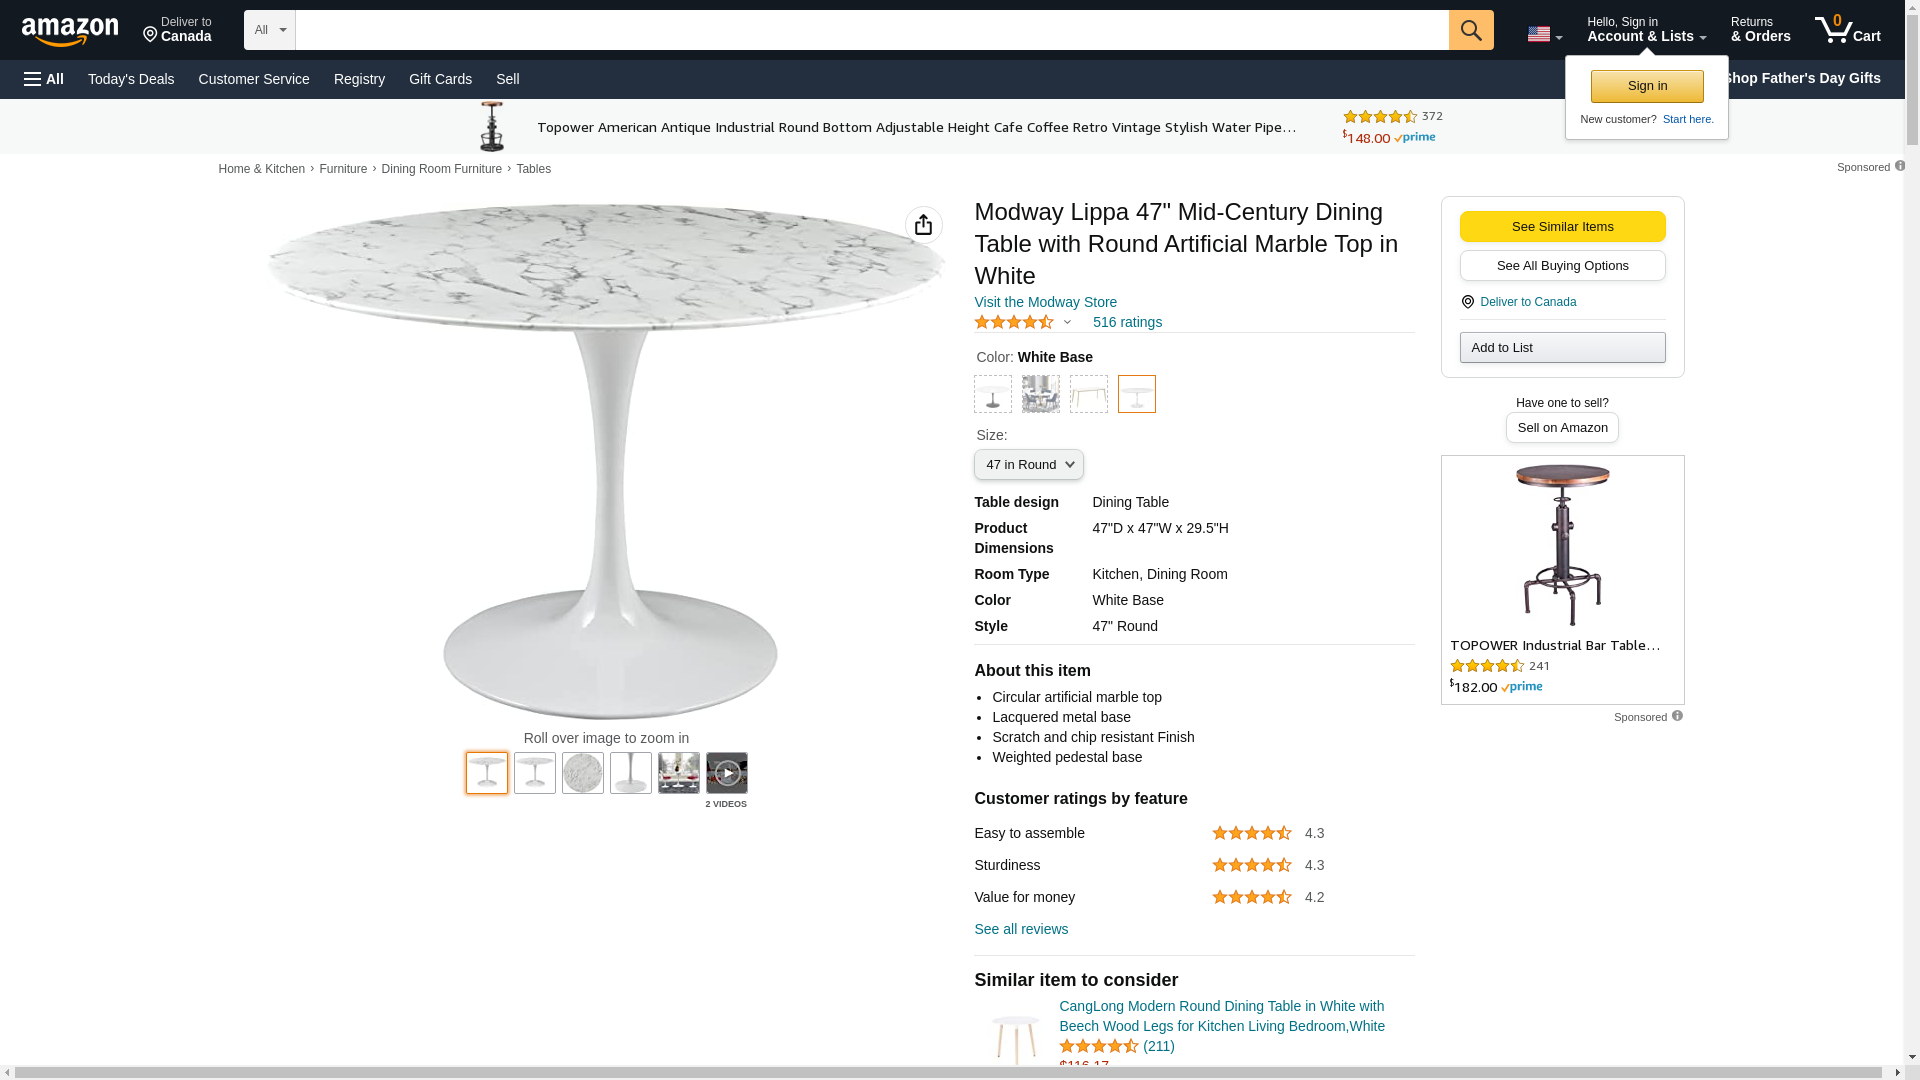The width and height of the screenshot is (1920, 1080).
Task: Expand the Add to List dropdown
Action: (1562, 348)
